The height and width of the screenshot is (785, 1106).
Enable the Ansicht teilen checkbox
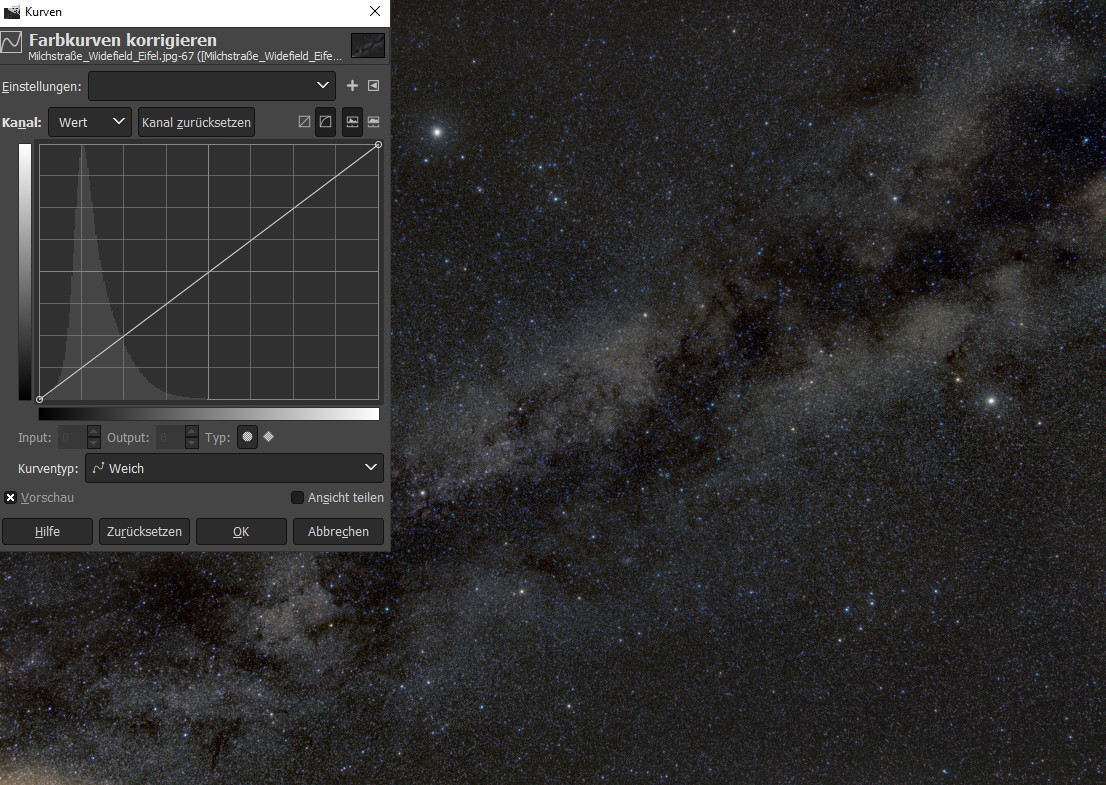(298, 498)
